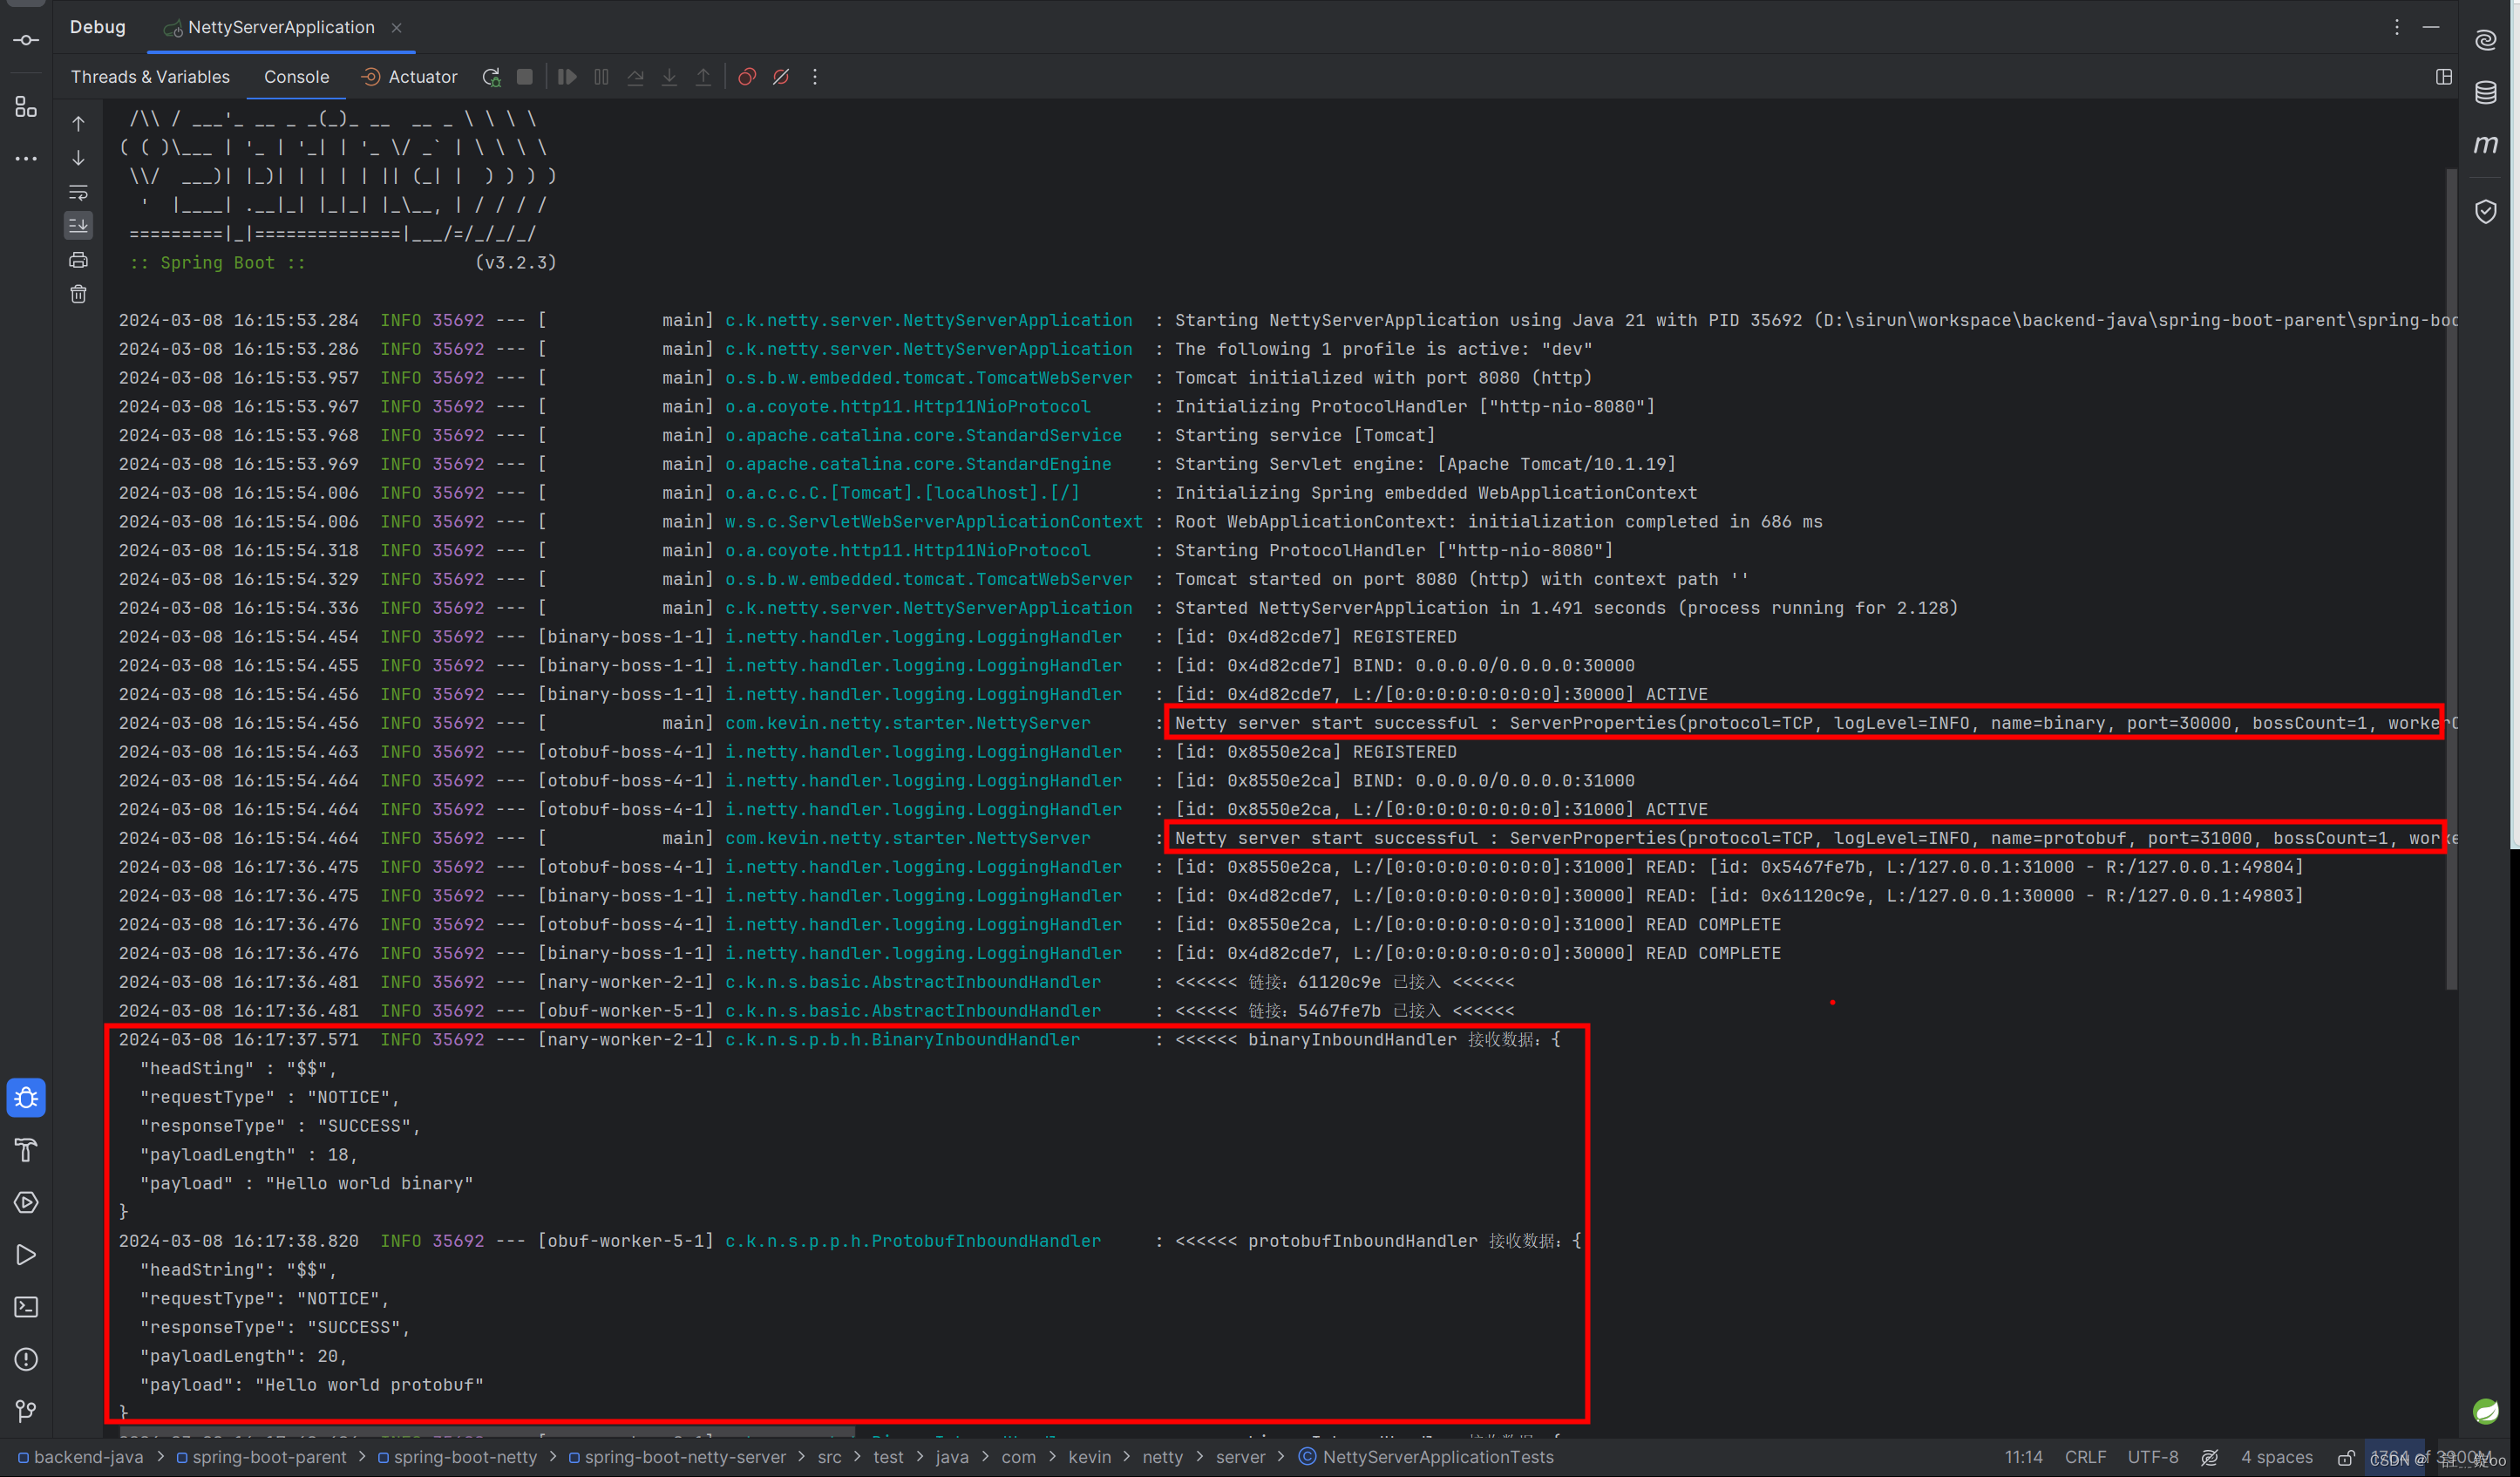2520x1477 pixels.
Task: Open the Problems tool window icon
Action: 26,1359
